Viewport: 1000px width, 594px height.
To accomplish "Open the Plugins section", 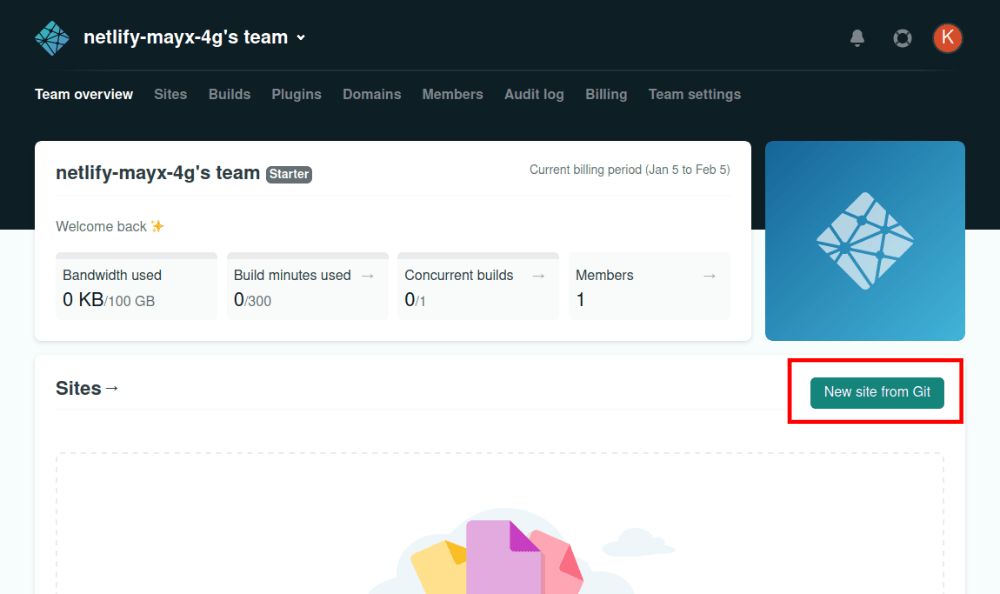I will [x=296, y=94].
